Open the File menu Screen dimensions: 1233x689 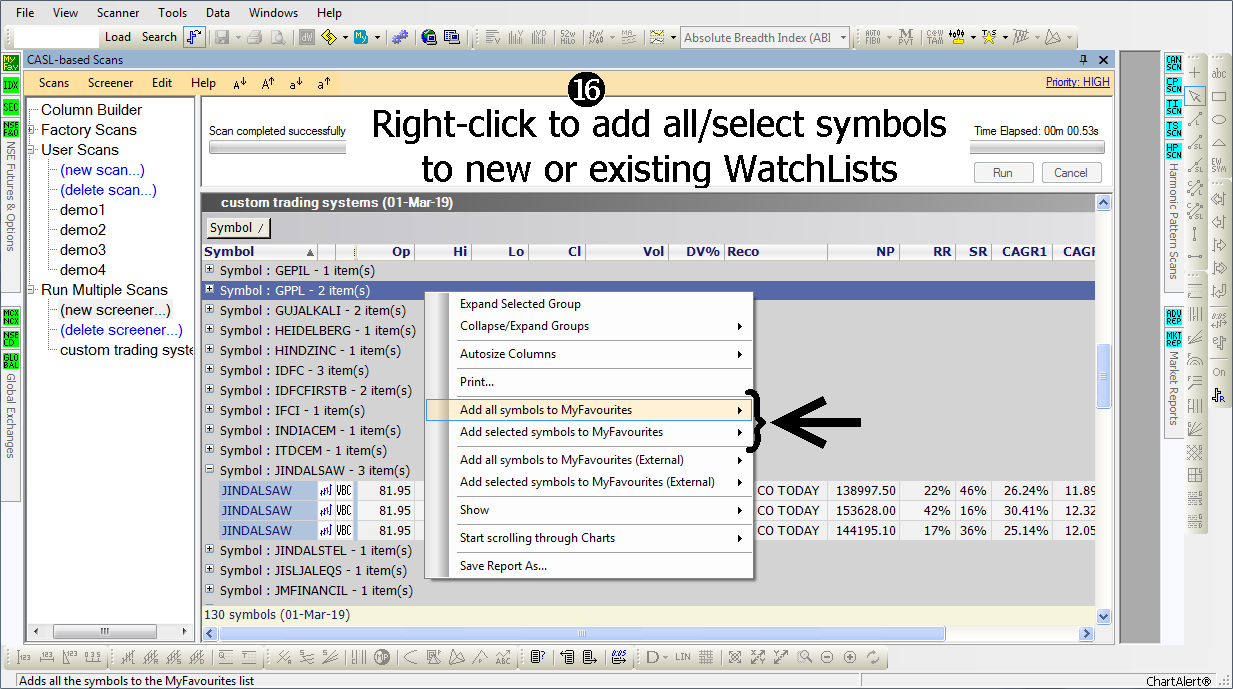26,13
